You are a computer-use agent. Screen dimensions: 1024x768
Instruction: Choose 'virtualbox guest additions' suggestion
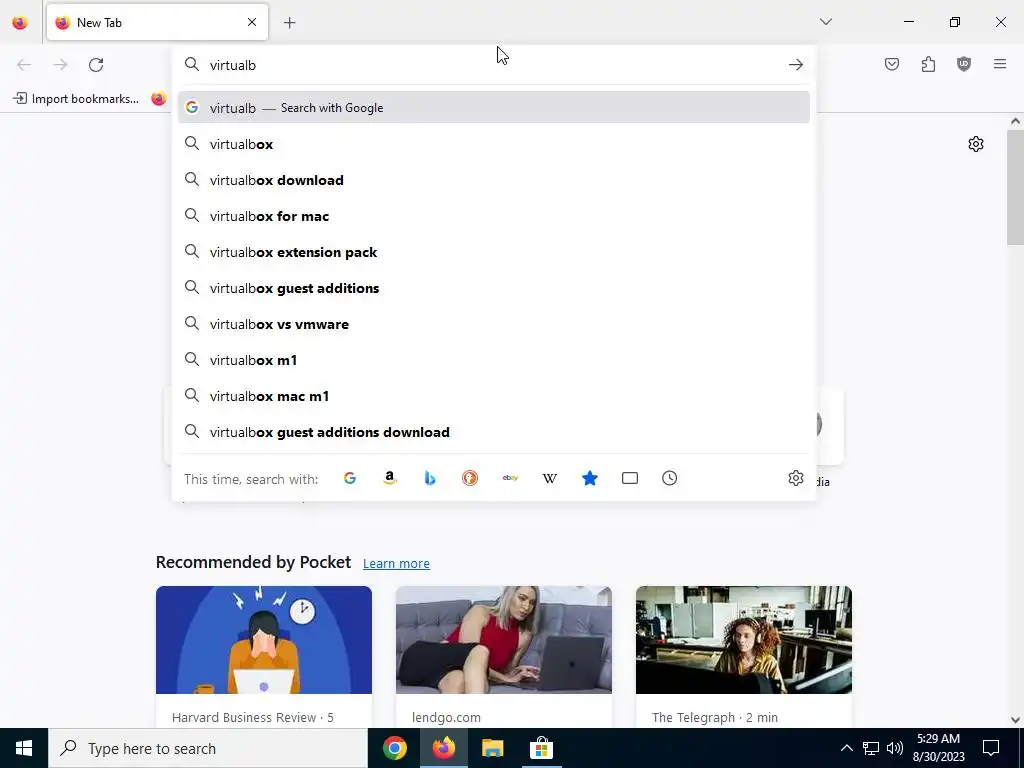pyautogui.click(x=494, y=288)
